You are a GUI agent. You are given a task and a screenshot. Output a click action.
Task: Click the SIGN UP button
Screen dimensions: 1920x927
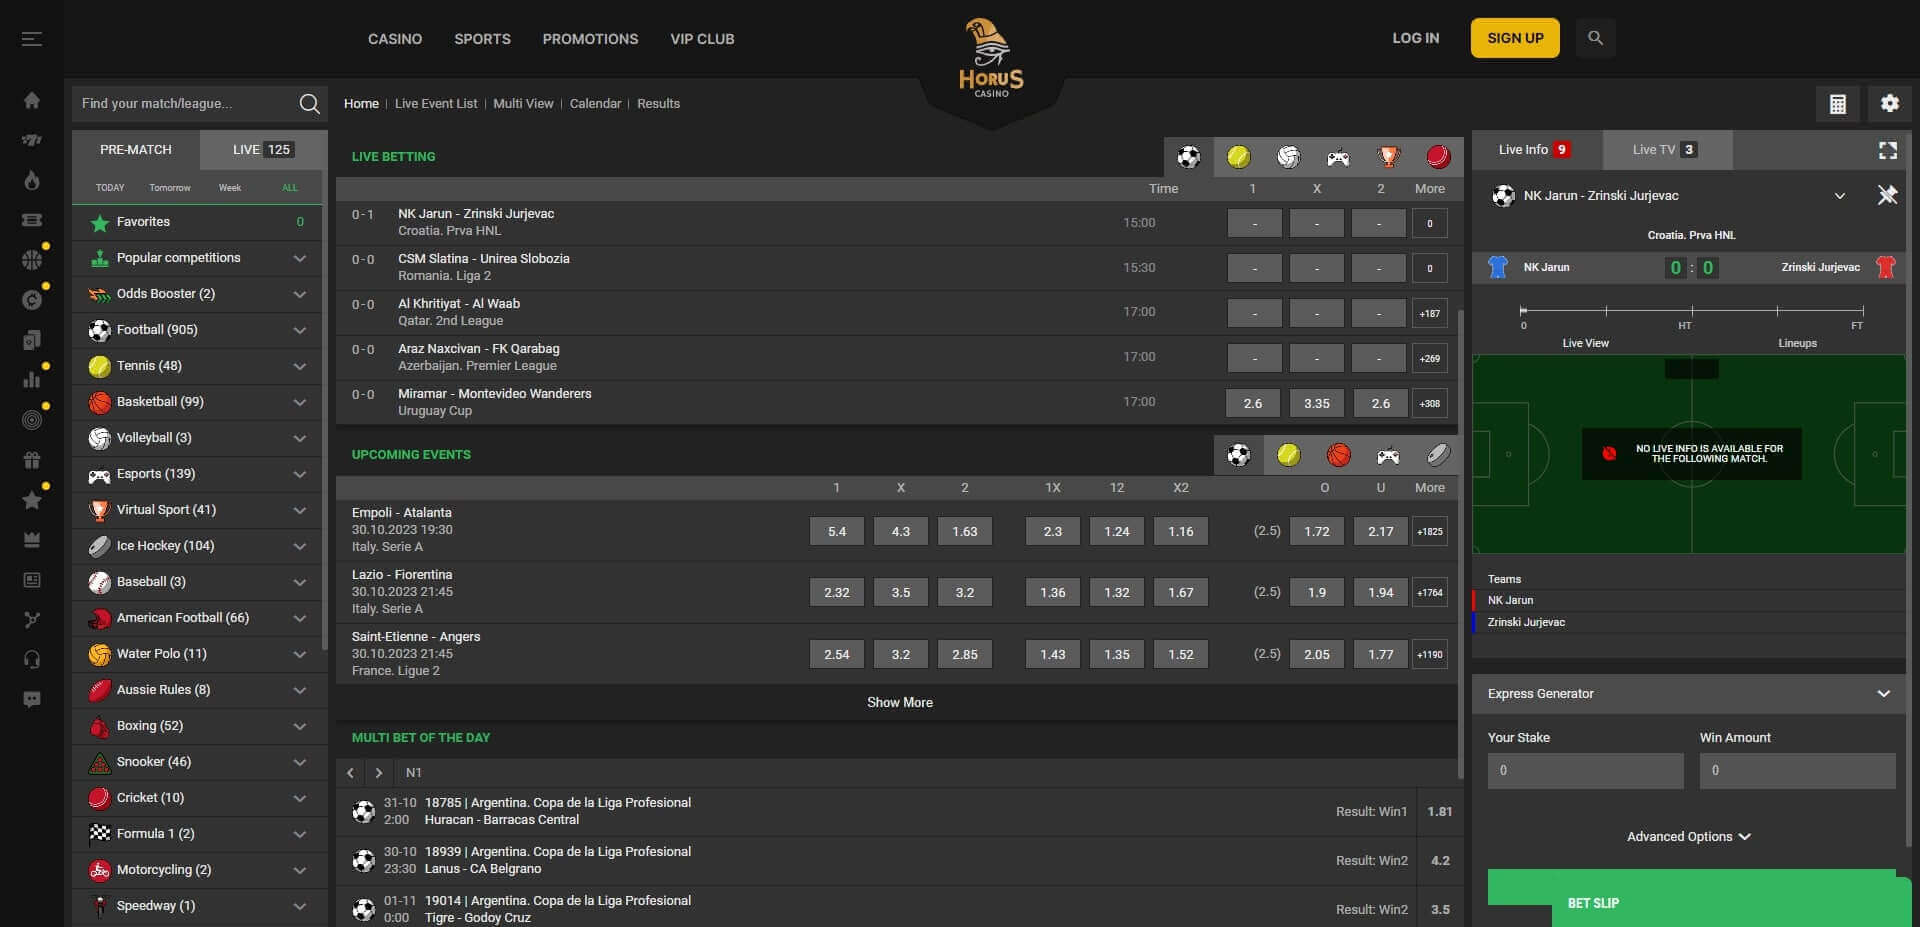(1514, 38)
